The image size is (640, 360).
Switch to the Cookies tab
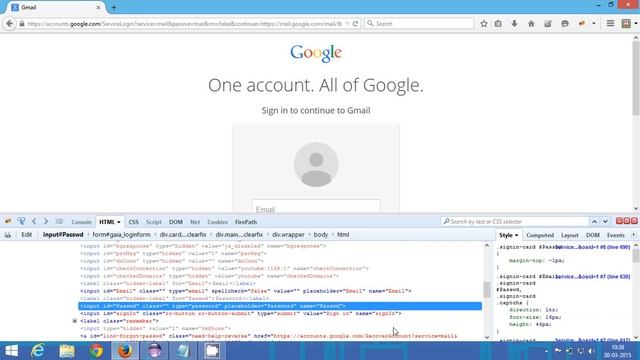click(217, 222)
